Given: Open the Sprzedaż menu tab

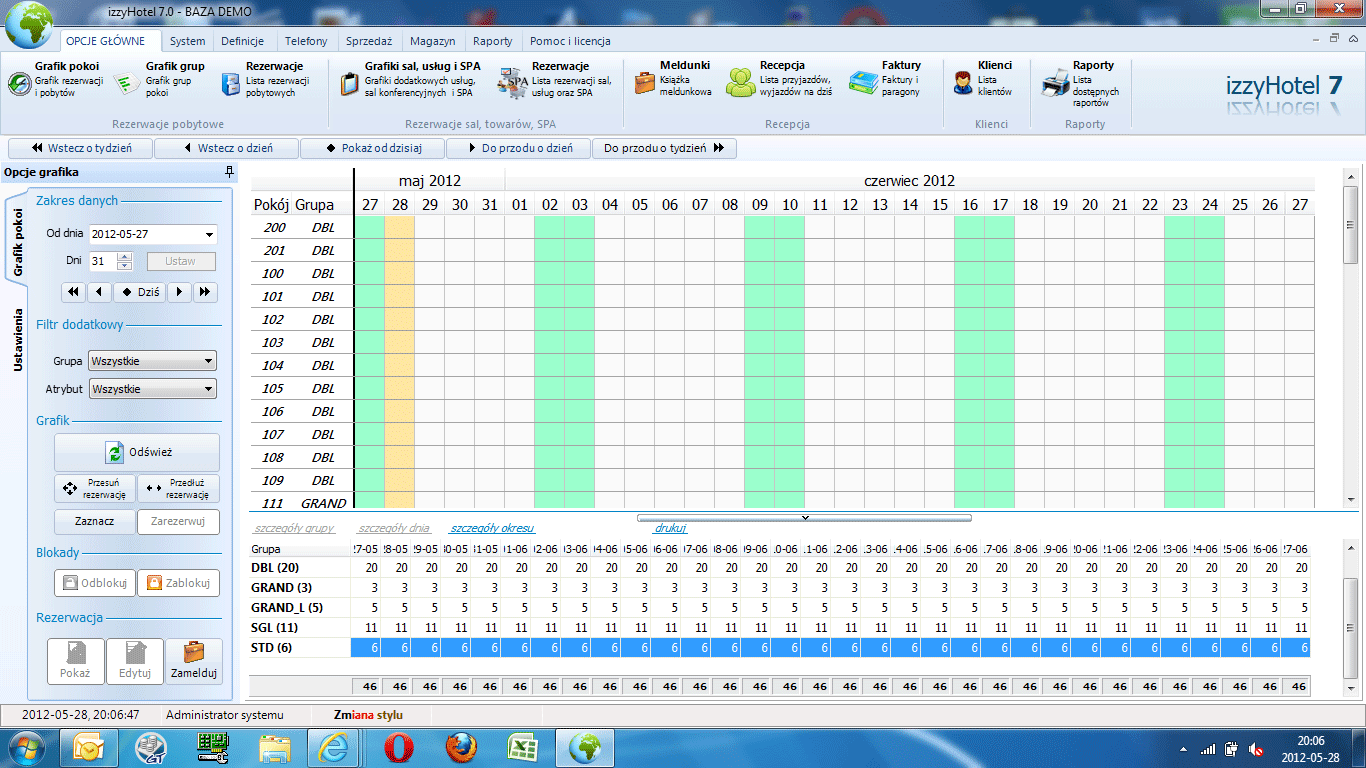Looking at the screenshot, I should point(369,41).
